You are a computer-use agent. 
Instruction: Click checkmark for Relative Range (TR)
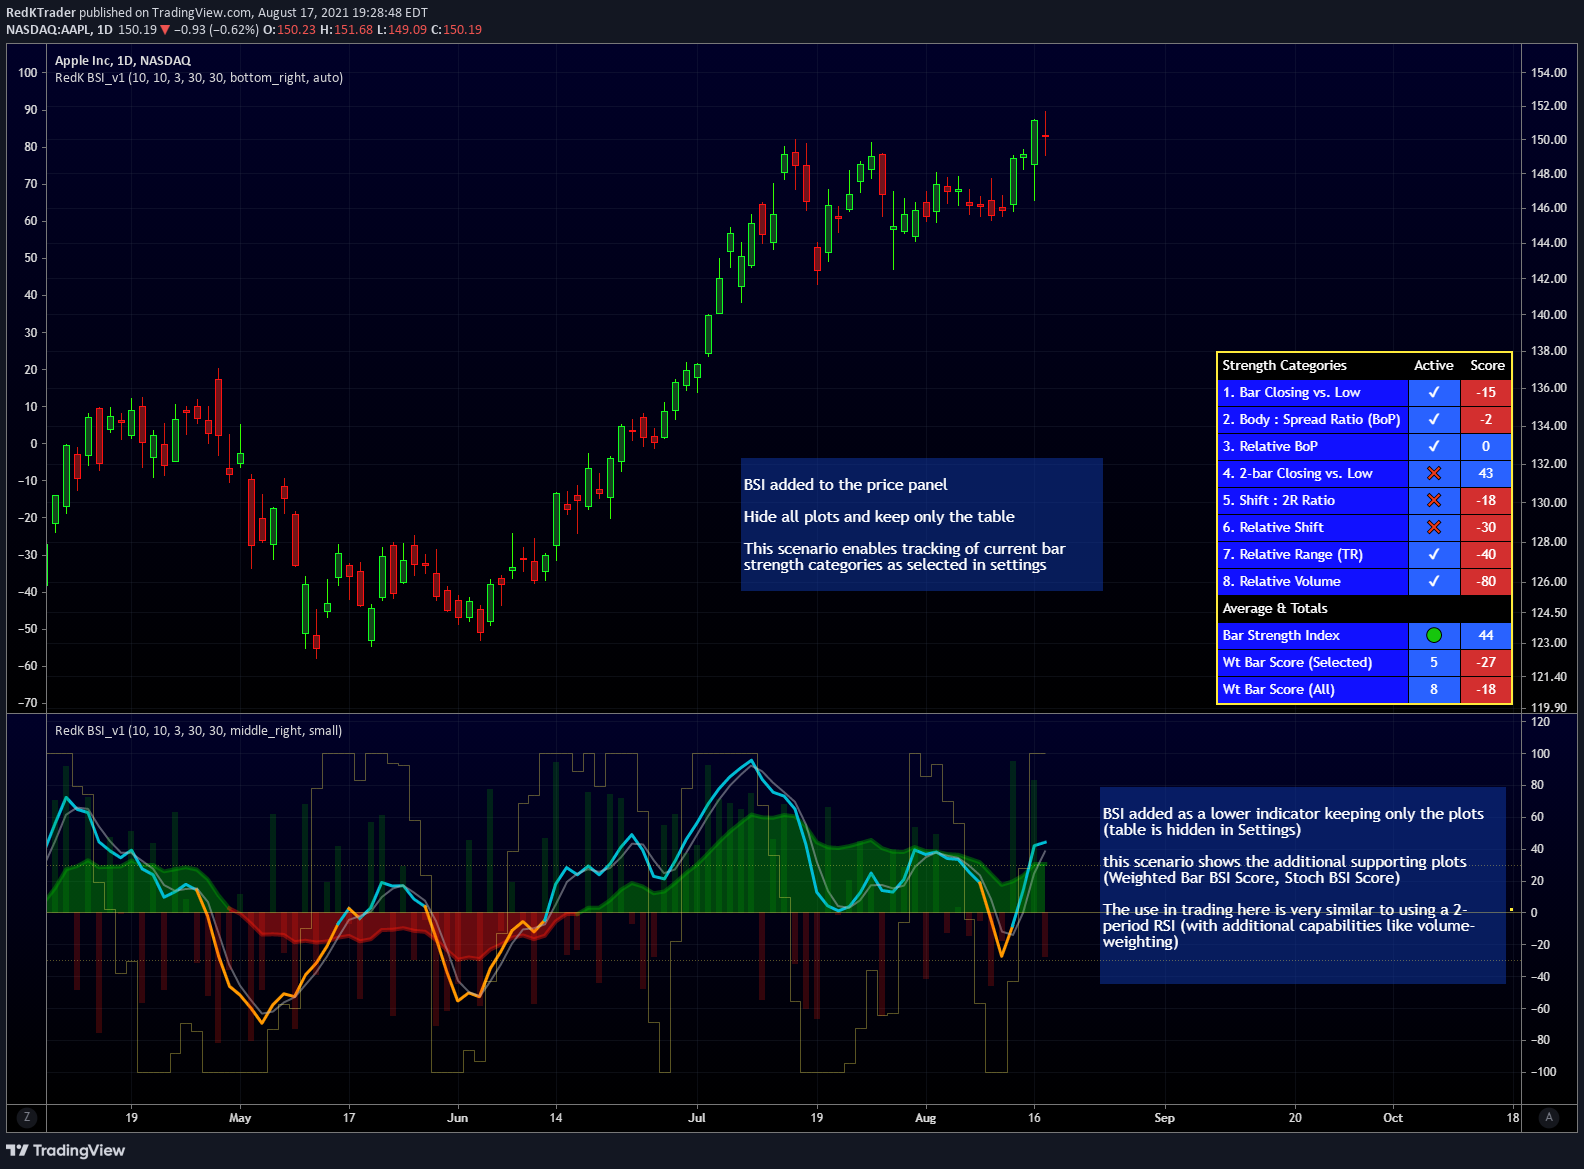[1434, 554]
